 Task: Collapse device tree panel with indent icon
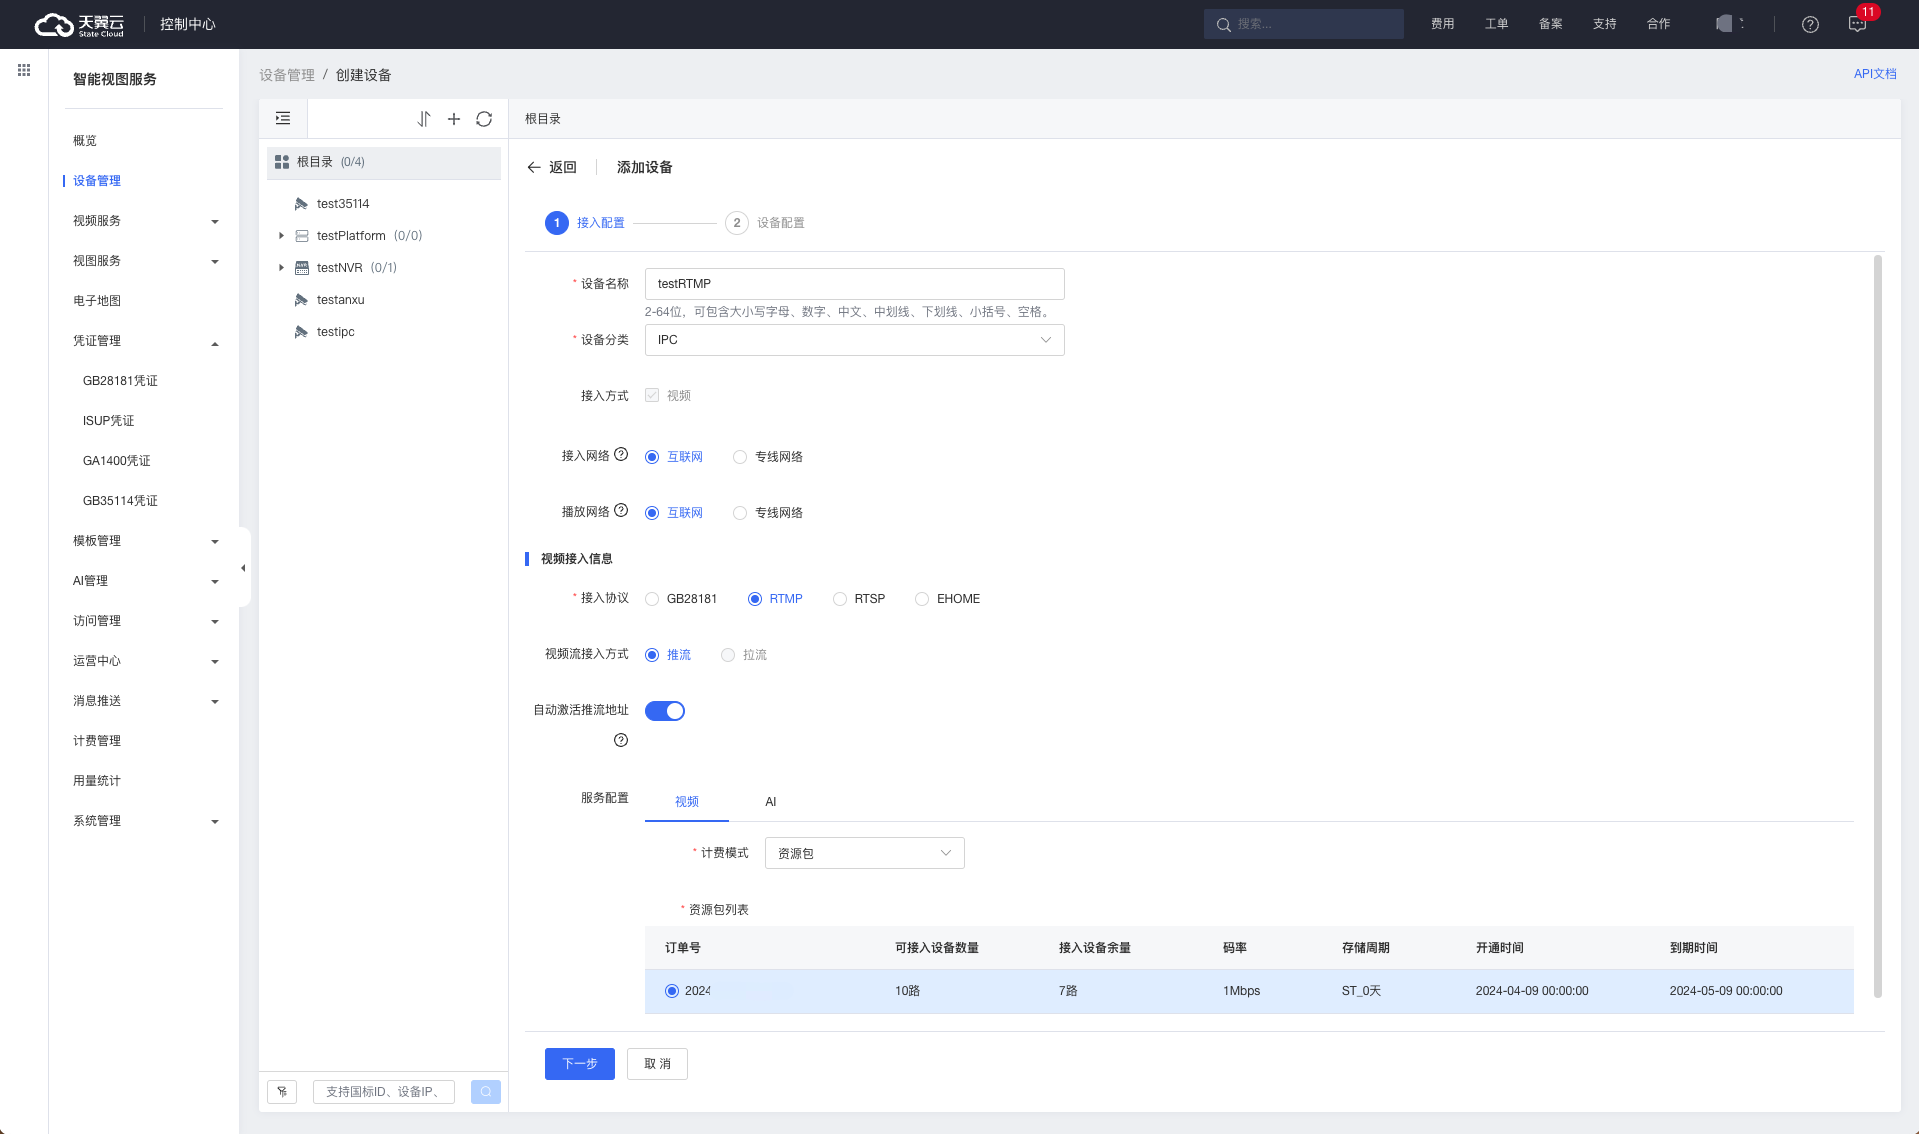point(283,119)
